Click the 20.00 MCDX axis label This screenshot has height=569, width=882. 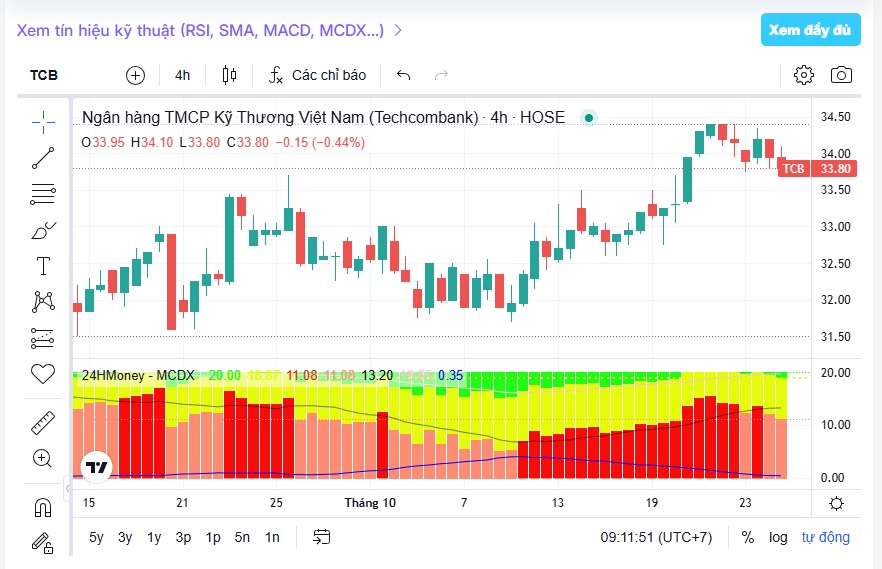[835, 373]
